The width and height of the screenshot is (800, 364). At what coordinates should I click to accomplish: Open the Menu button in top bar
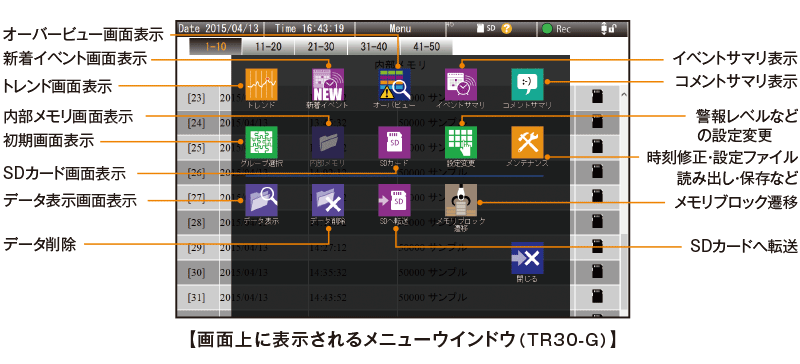(x=400, y=29)
